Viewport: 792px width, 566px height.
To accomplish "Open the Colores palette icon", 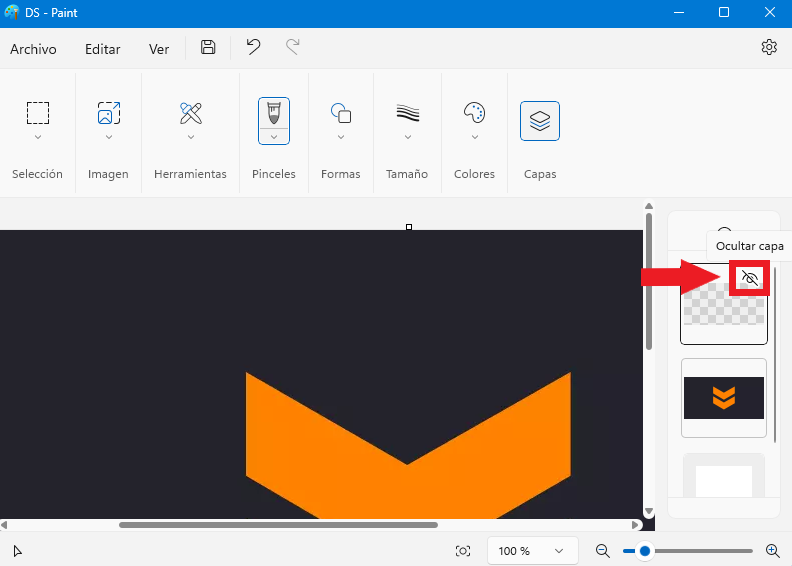I will click(474, 113).
